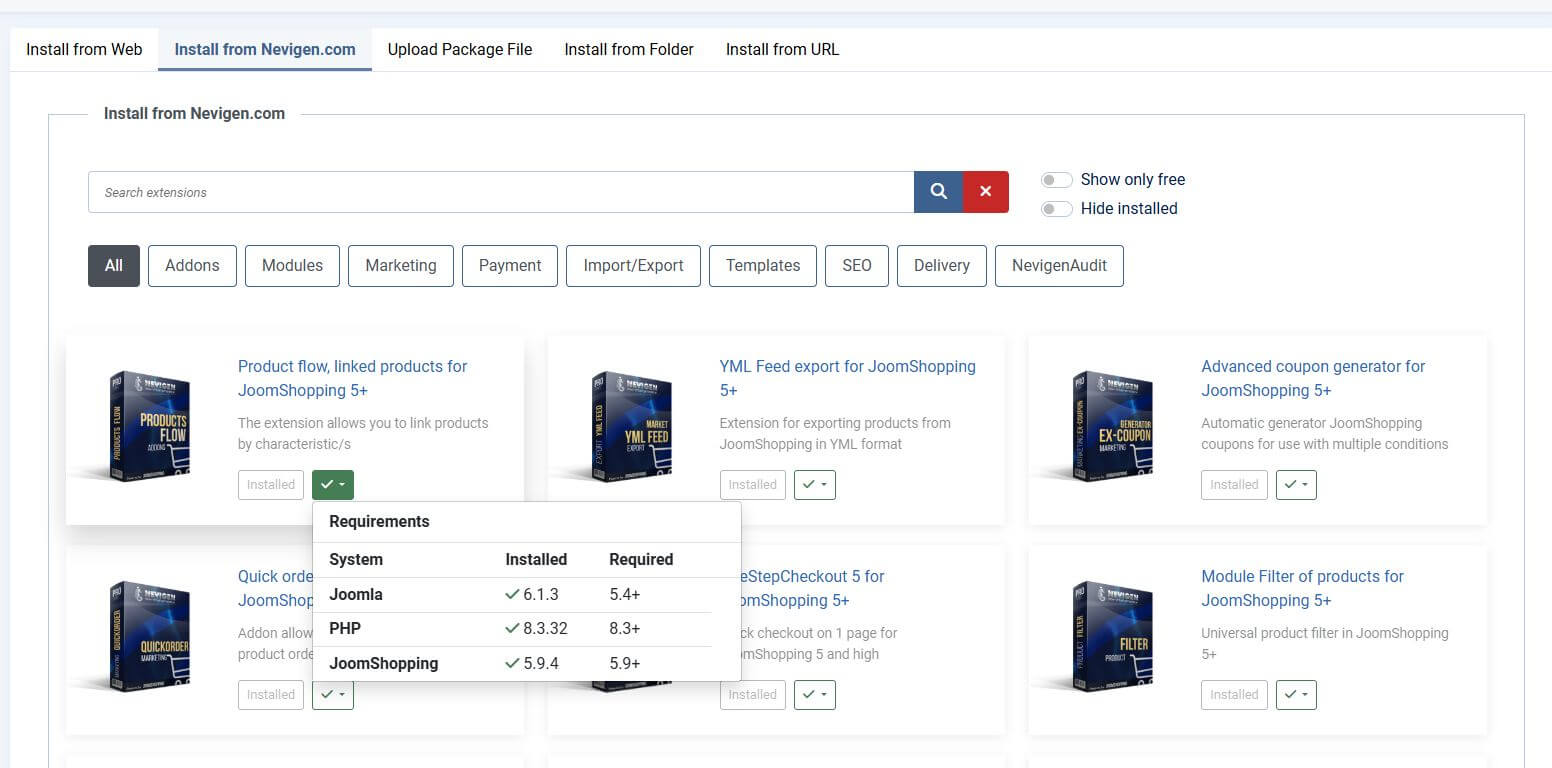
Task: Select Joomla row in Requirements table
Action: pyautogui.click(x=512, y=594)
